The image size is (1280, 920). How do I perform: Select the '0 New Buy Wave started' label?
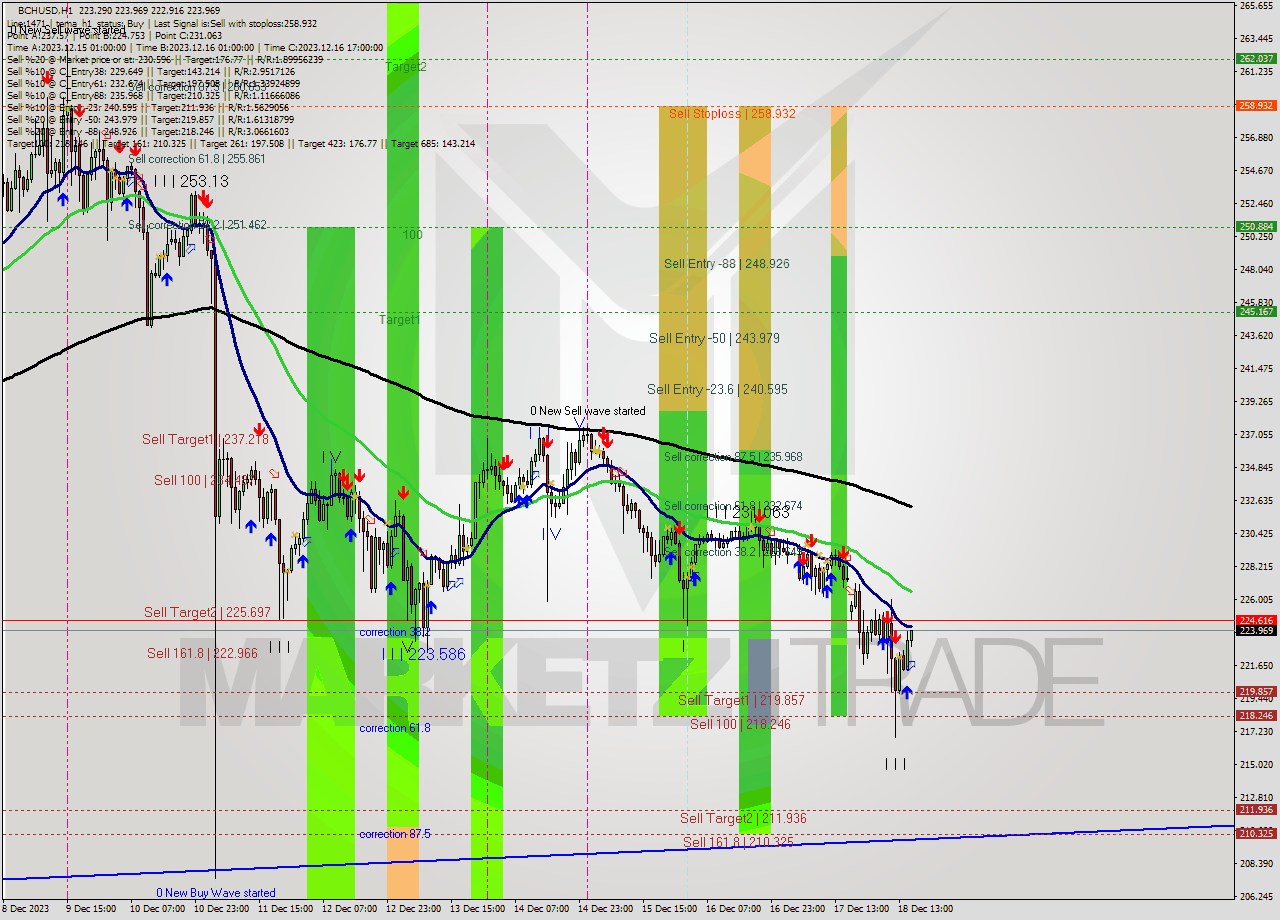[215, 893]
